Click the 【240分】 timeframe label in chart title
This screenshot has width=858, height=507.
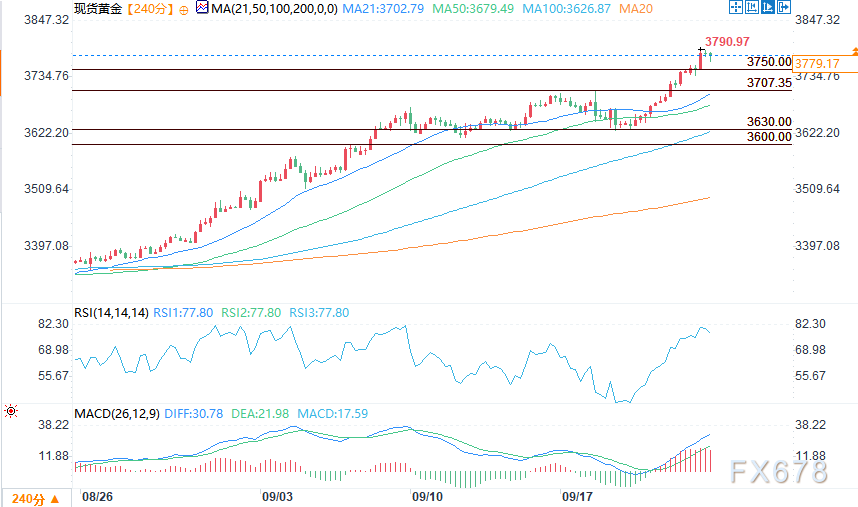tap(148, 9)
